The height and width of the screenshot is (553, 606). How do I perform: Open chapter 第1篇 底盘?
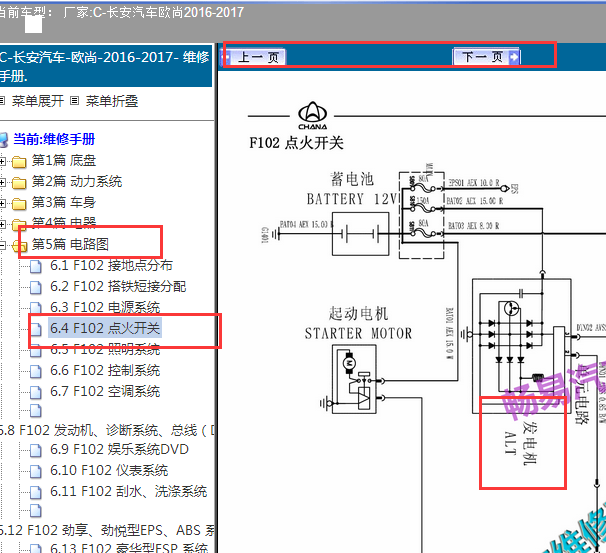pyautogui.click(x=64, y=160)
